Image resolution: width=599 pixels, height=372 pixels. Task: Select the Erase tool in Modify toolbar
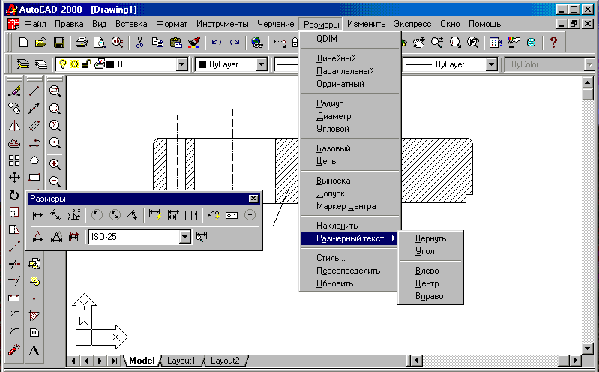[x=14, y=91]
